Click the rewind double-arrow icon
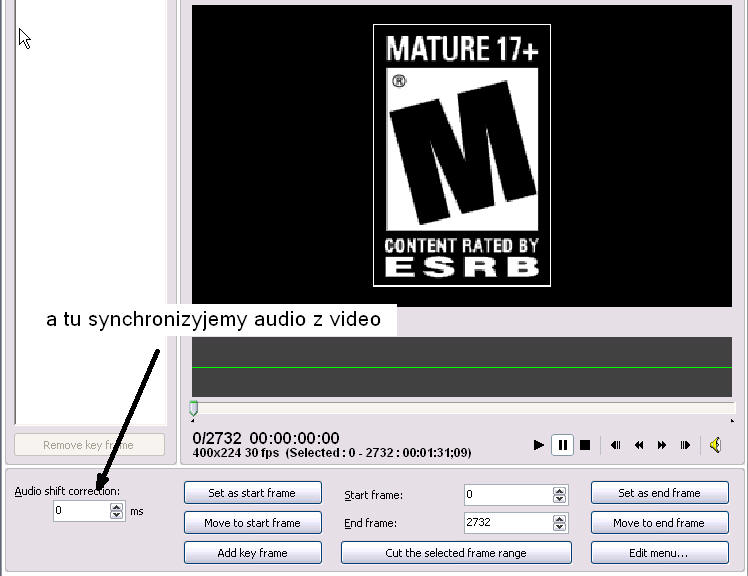This screenshot has width=748, height=576. point(639,445)
